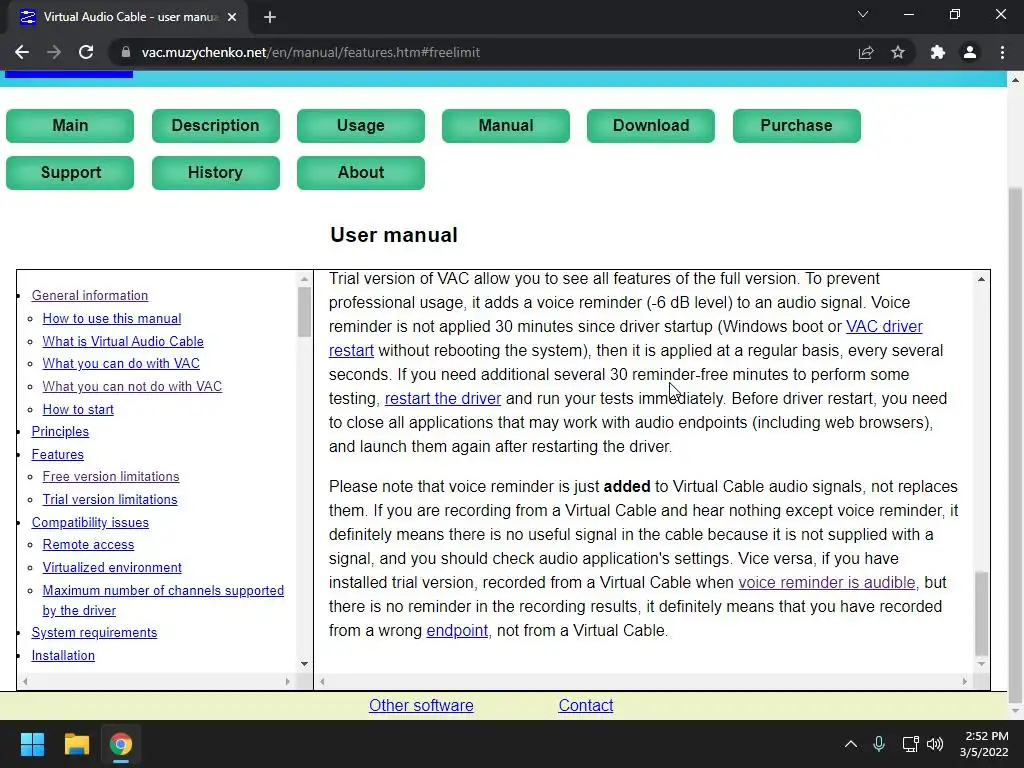Reload the current page
This screenshot has width=1024, height=768.
[86, 52]
